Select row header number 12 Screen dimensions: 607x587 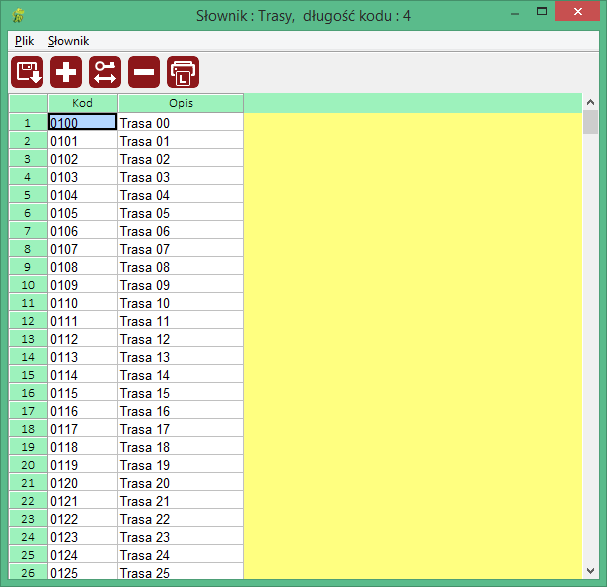pos(28,321)
